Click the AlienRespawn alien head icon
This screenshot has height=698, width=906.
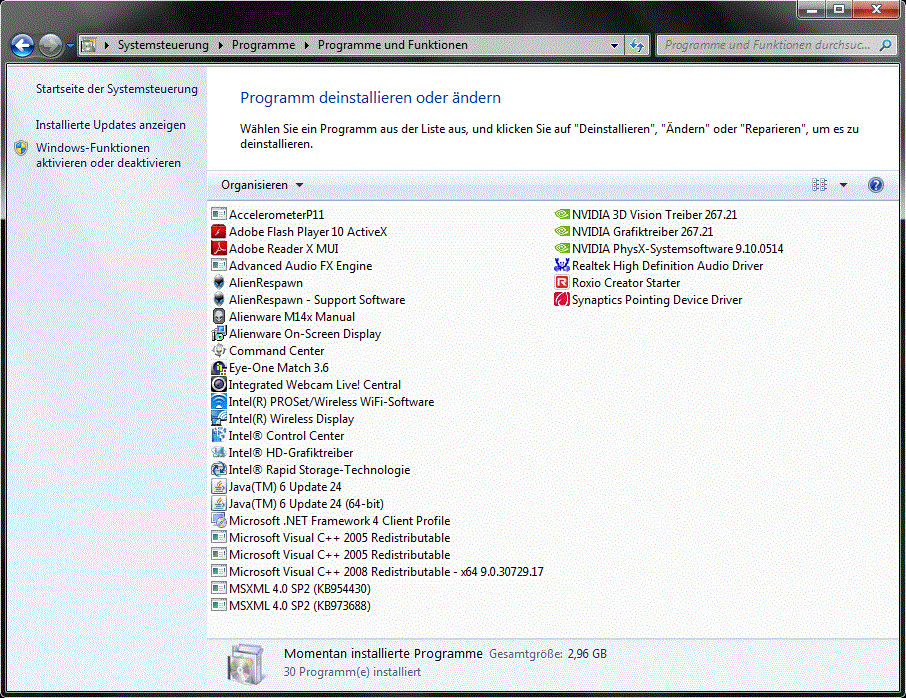pos(218,283)
